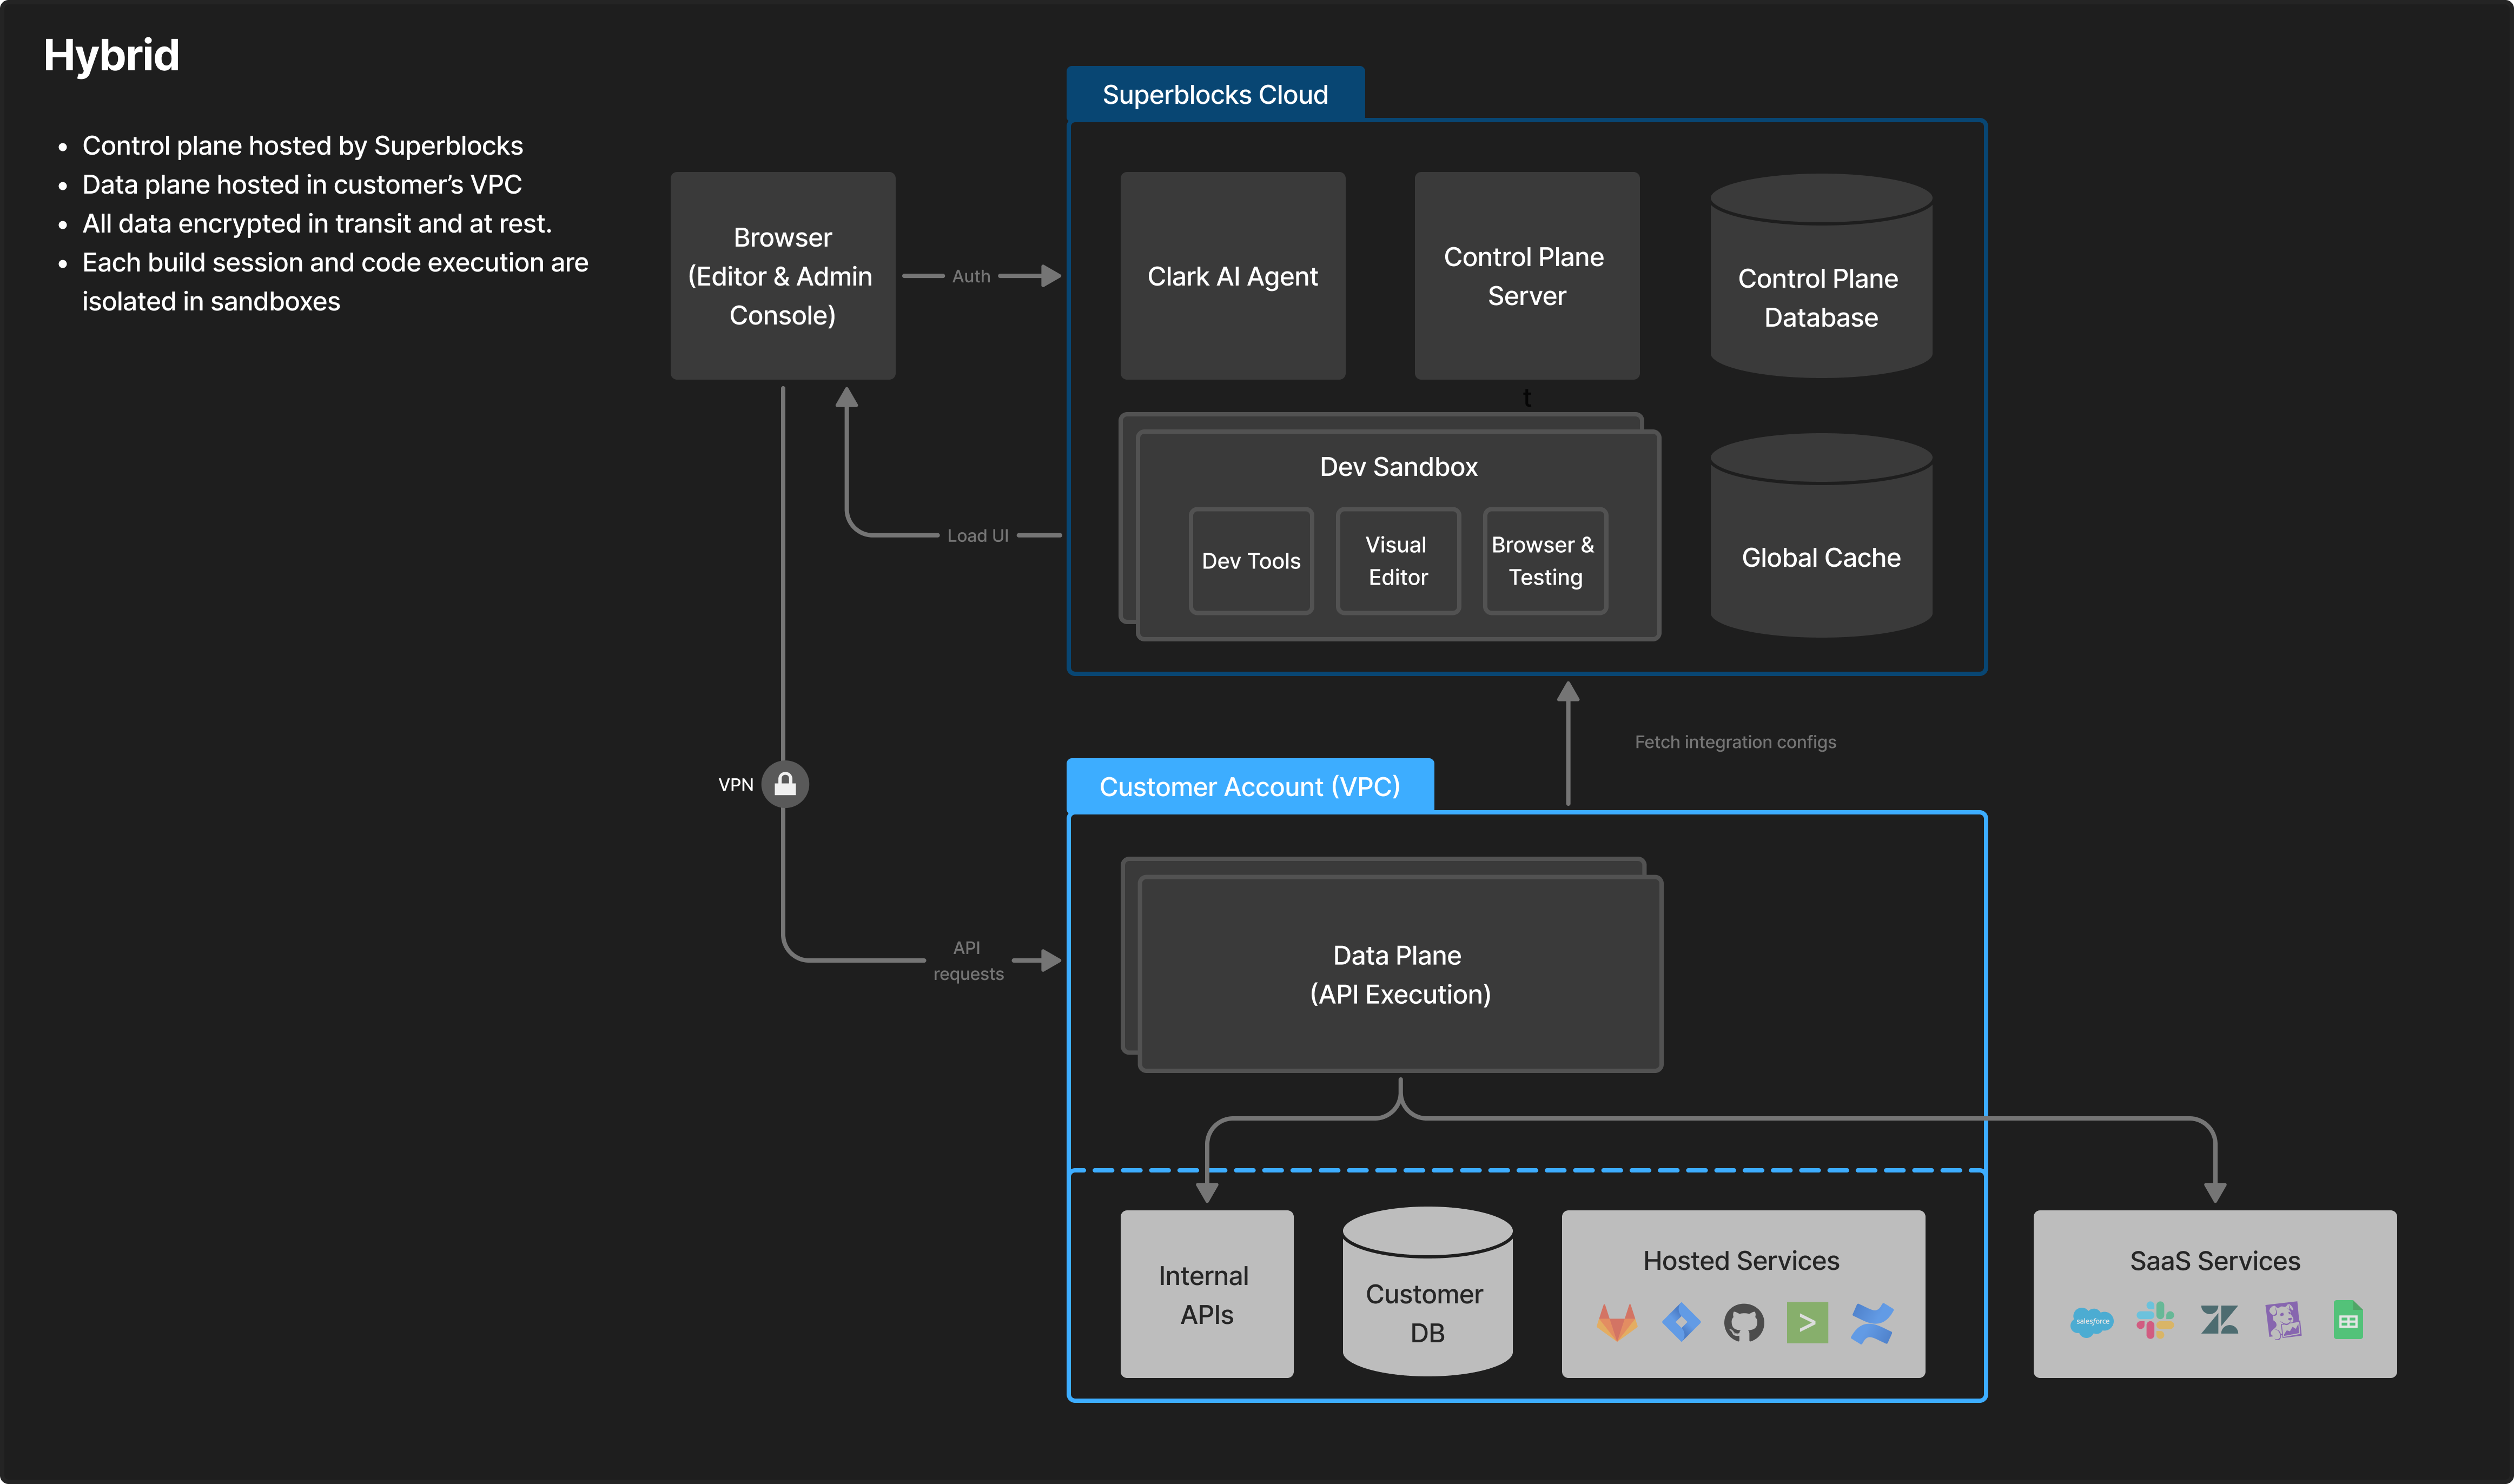Click the Salesforce cloud logo
Viewport: 2514px width, 1484px height.
pyautogui.click(x=2091, y=1321)
